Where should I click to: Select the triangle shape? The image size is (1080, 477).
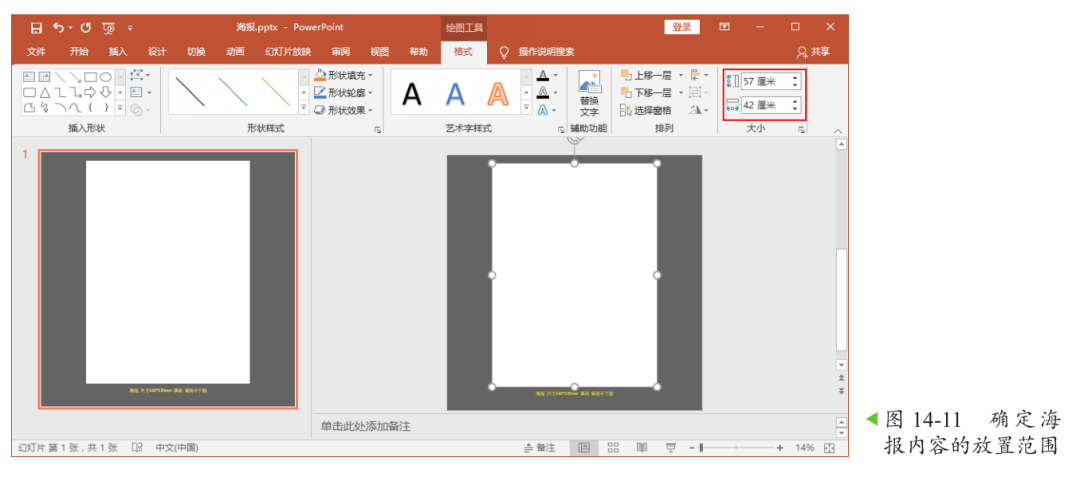[44, 92]
